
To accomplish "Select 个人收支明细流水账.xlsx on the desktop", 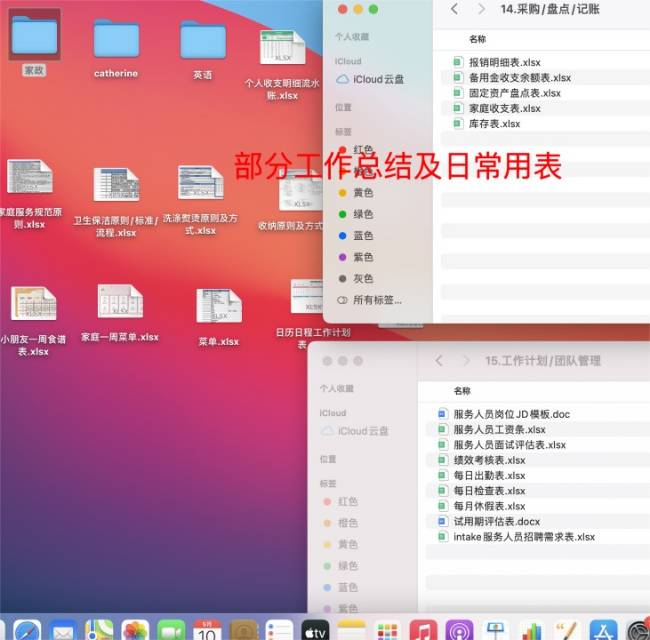I will point(282,48).
